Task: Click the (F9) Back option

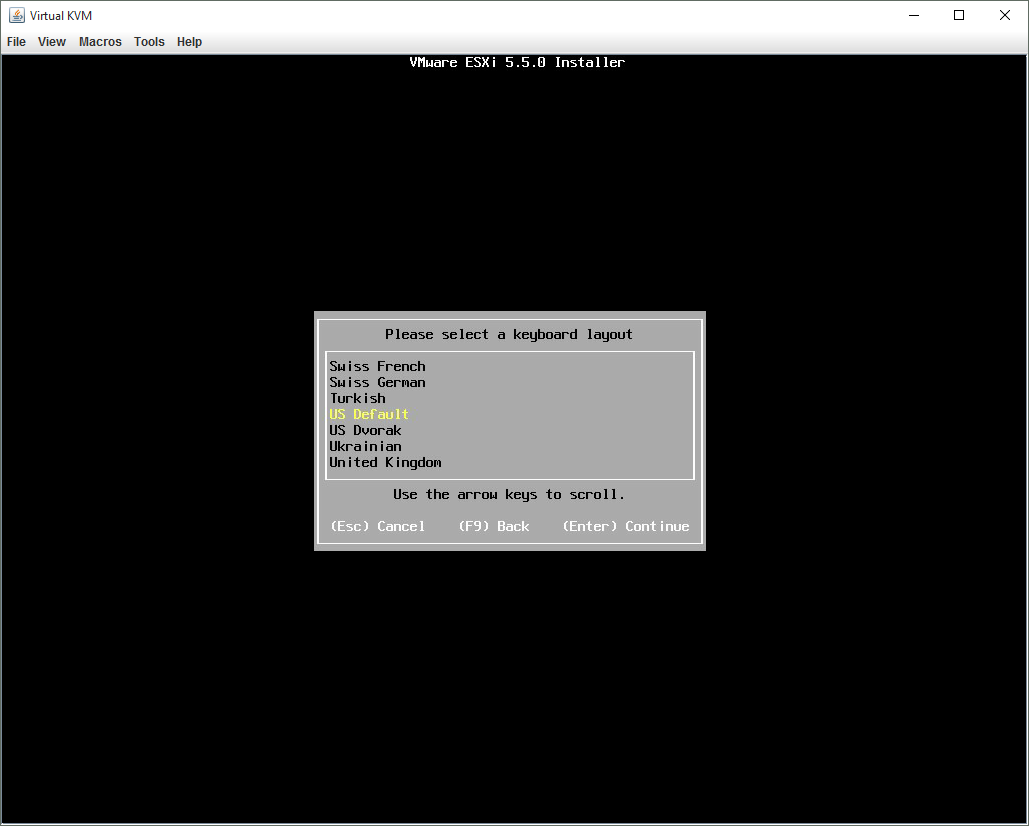Action: point(493,526)
